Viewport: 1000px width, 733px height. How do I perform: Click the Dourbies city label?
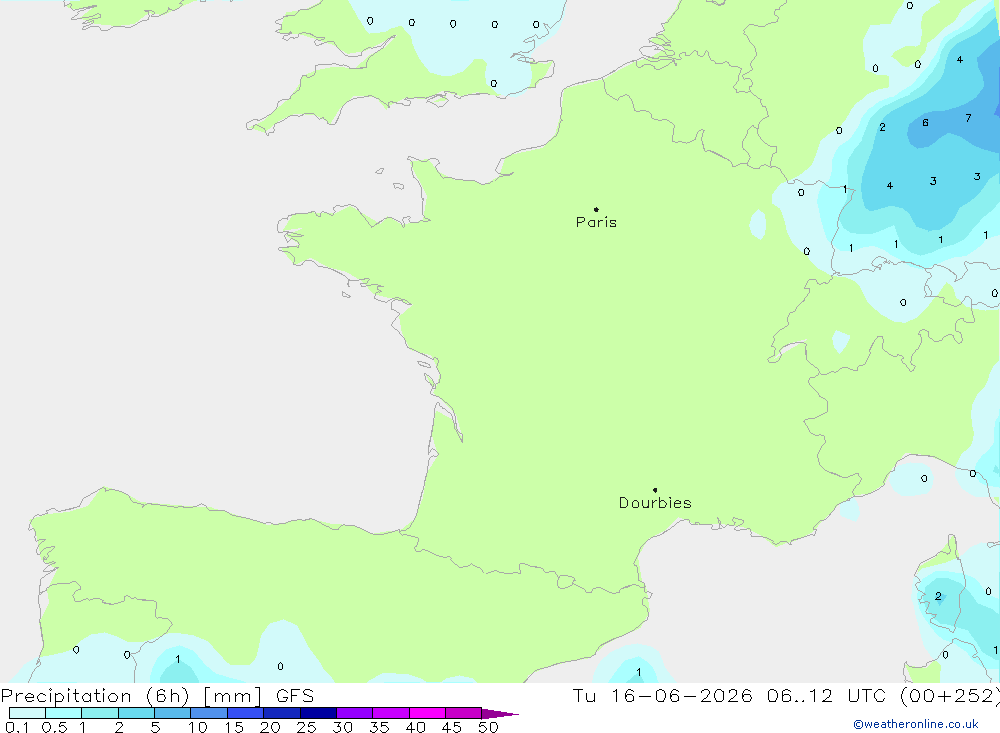[655, 503]
